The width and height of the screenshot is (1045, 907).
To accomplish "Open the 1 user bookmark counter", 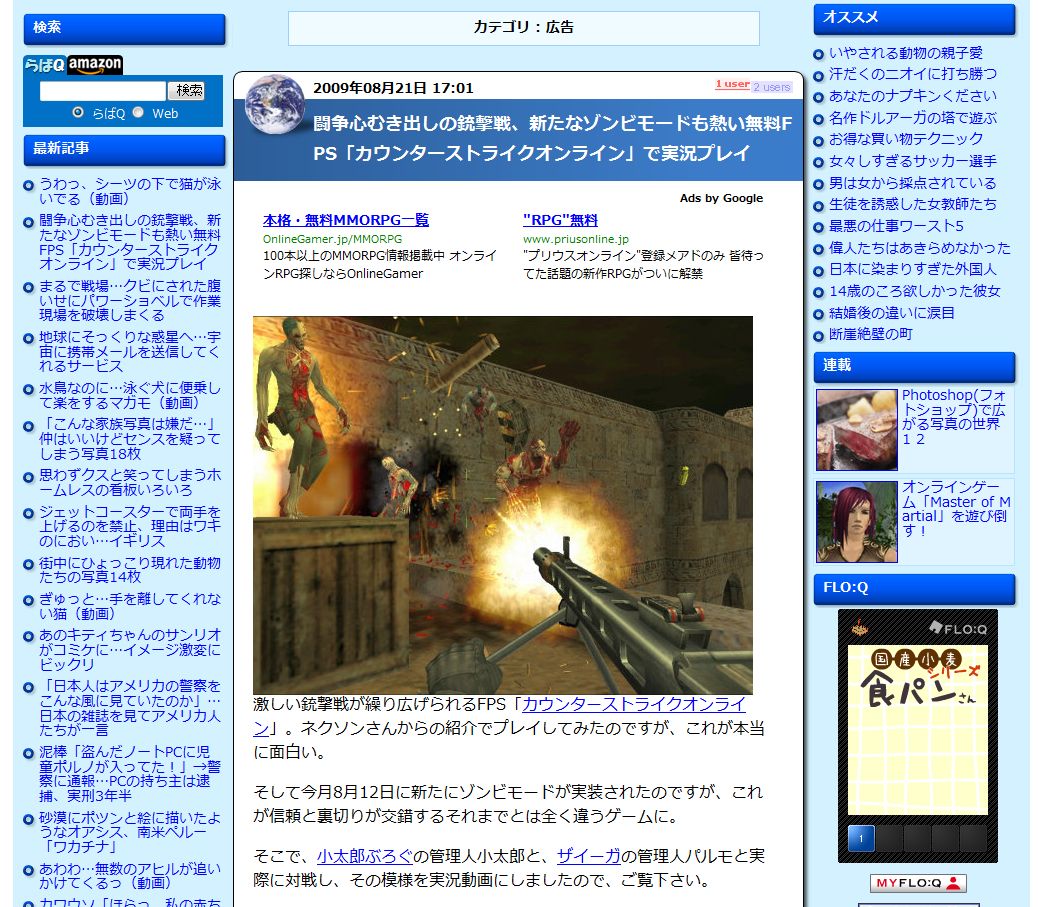I will (x=732, y=85).
